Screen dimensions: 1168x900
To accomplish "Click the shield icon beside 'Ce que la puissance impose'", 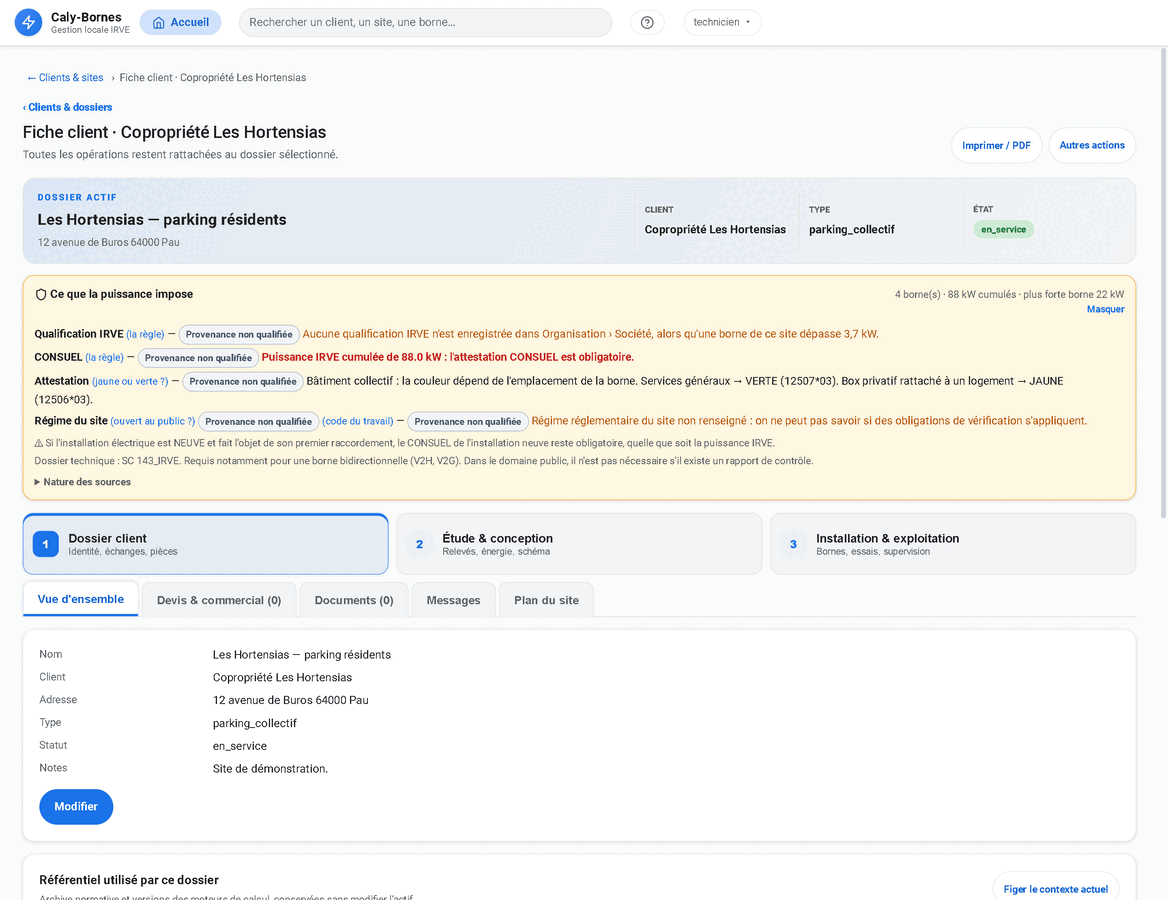I will (x=41, y=294).
